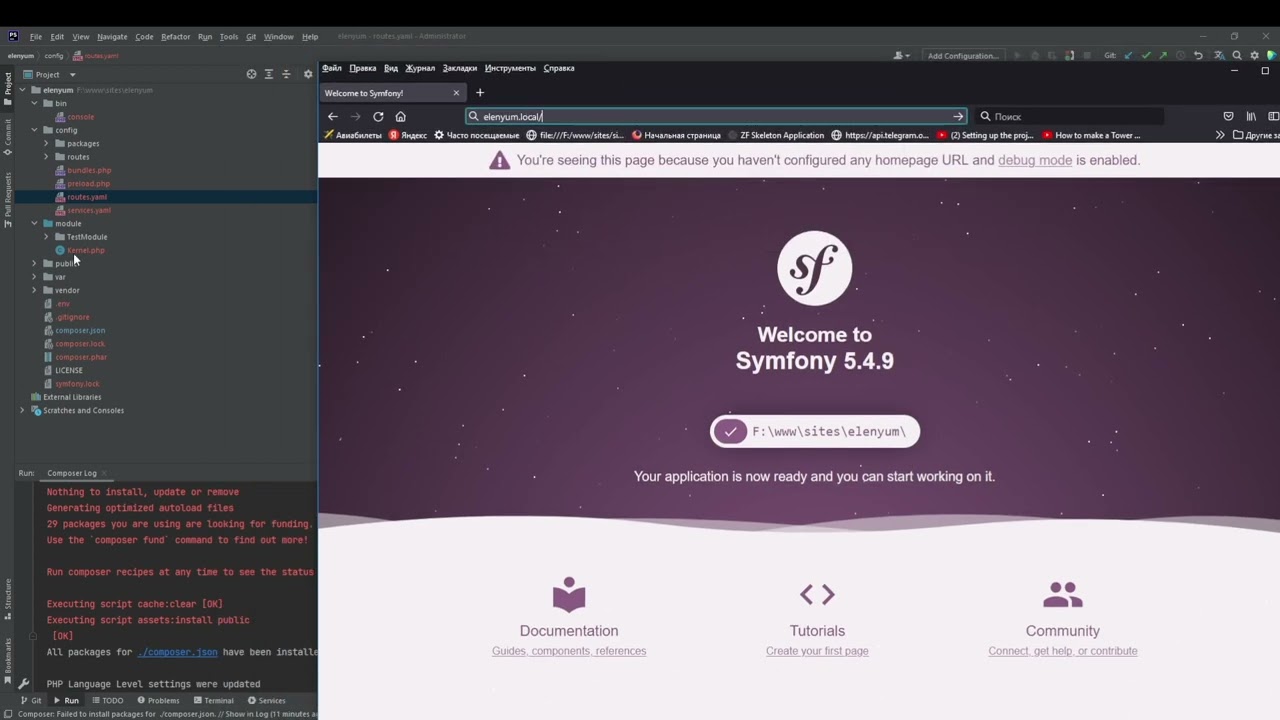Viewport: 1280px width, 720px height.
Task: Open the Firefox library icon
Action: [1251, 116]
